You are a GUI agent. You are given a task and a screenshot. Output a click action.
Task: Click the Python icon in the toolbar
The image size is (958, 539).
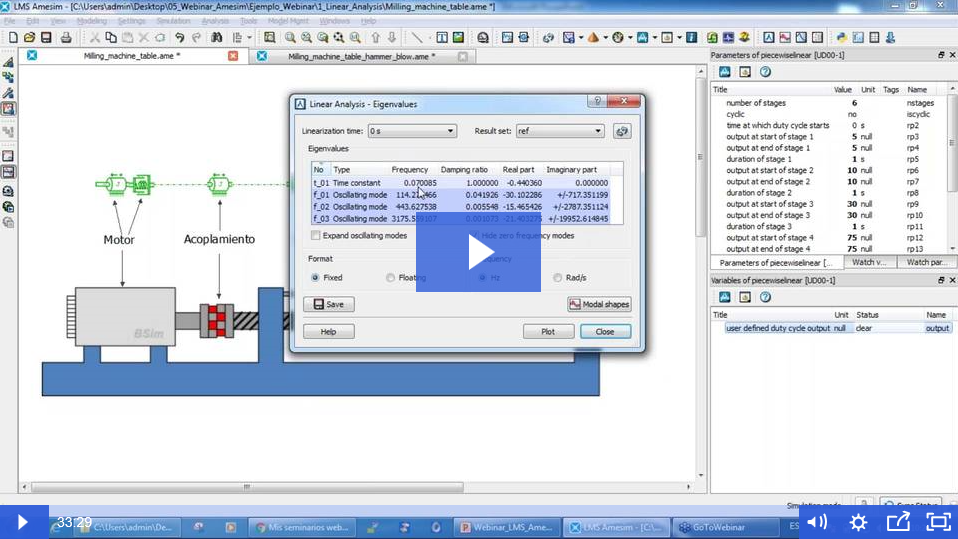[x=841, y=37]
